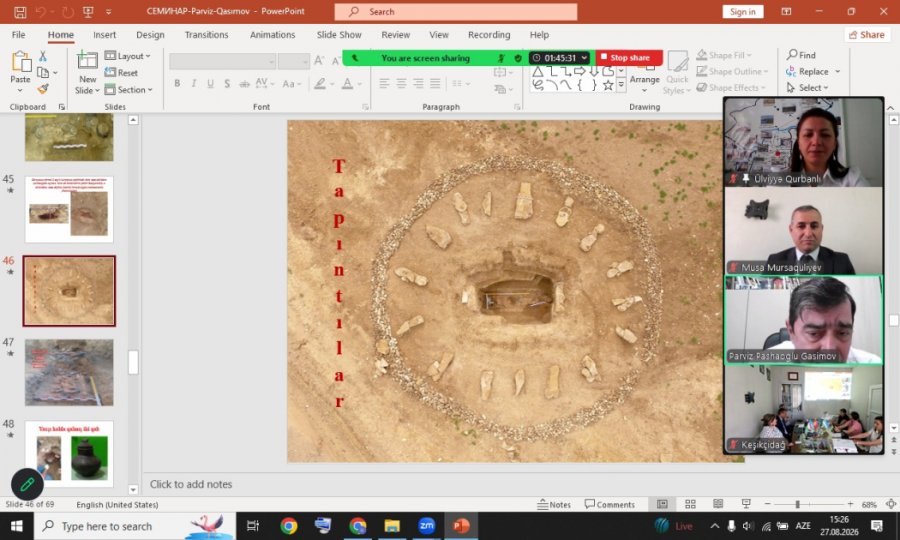Switch to the Design tab

point(150,34)
